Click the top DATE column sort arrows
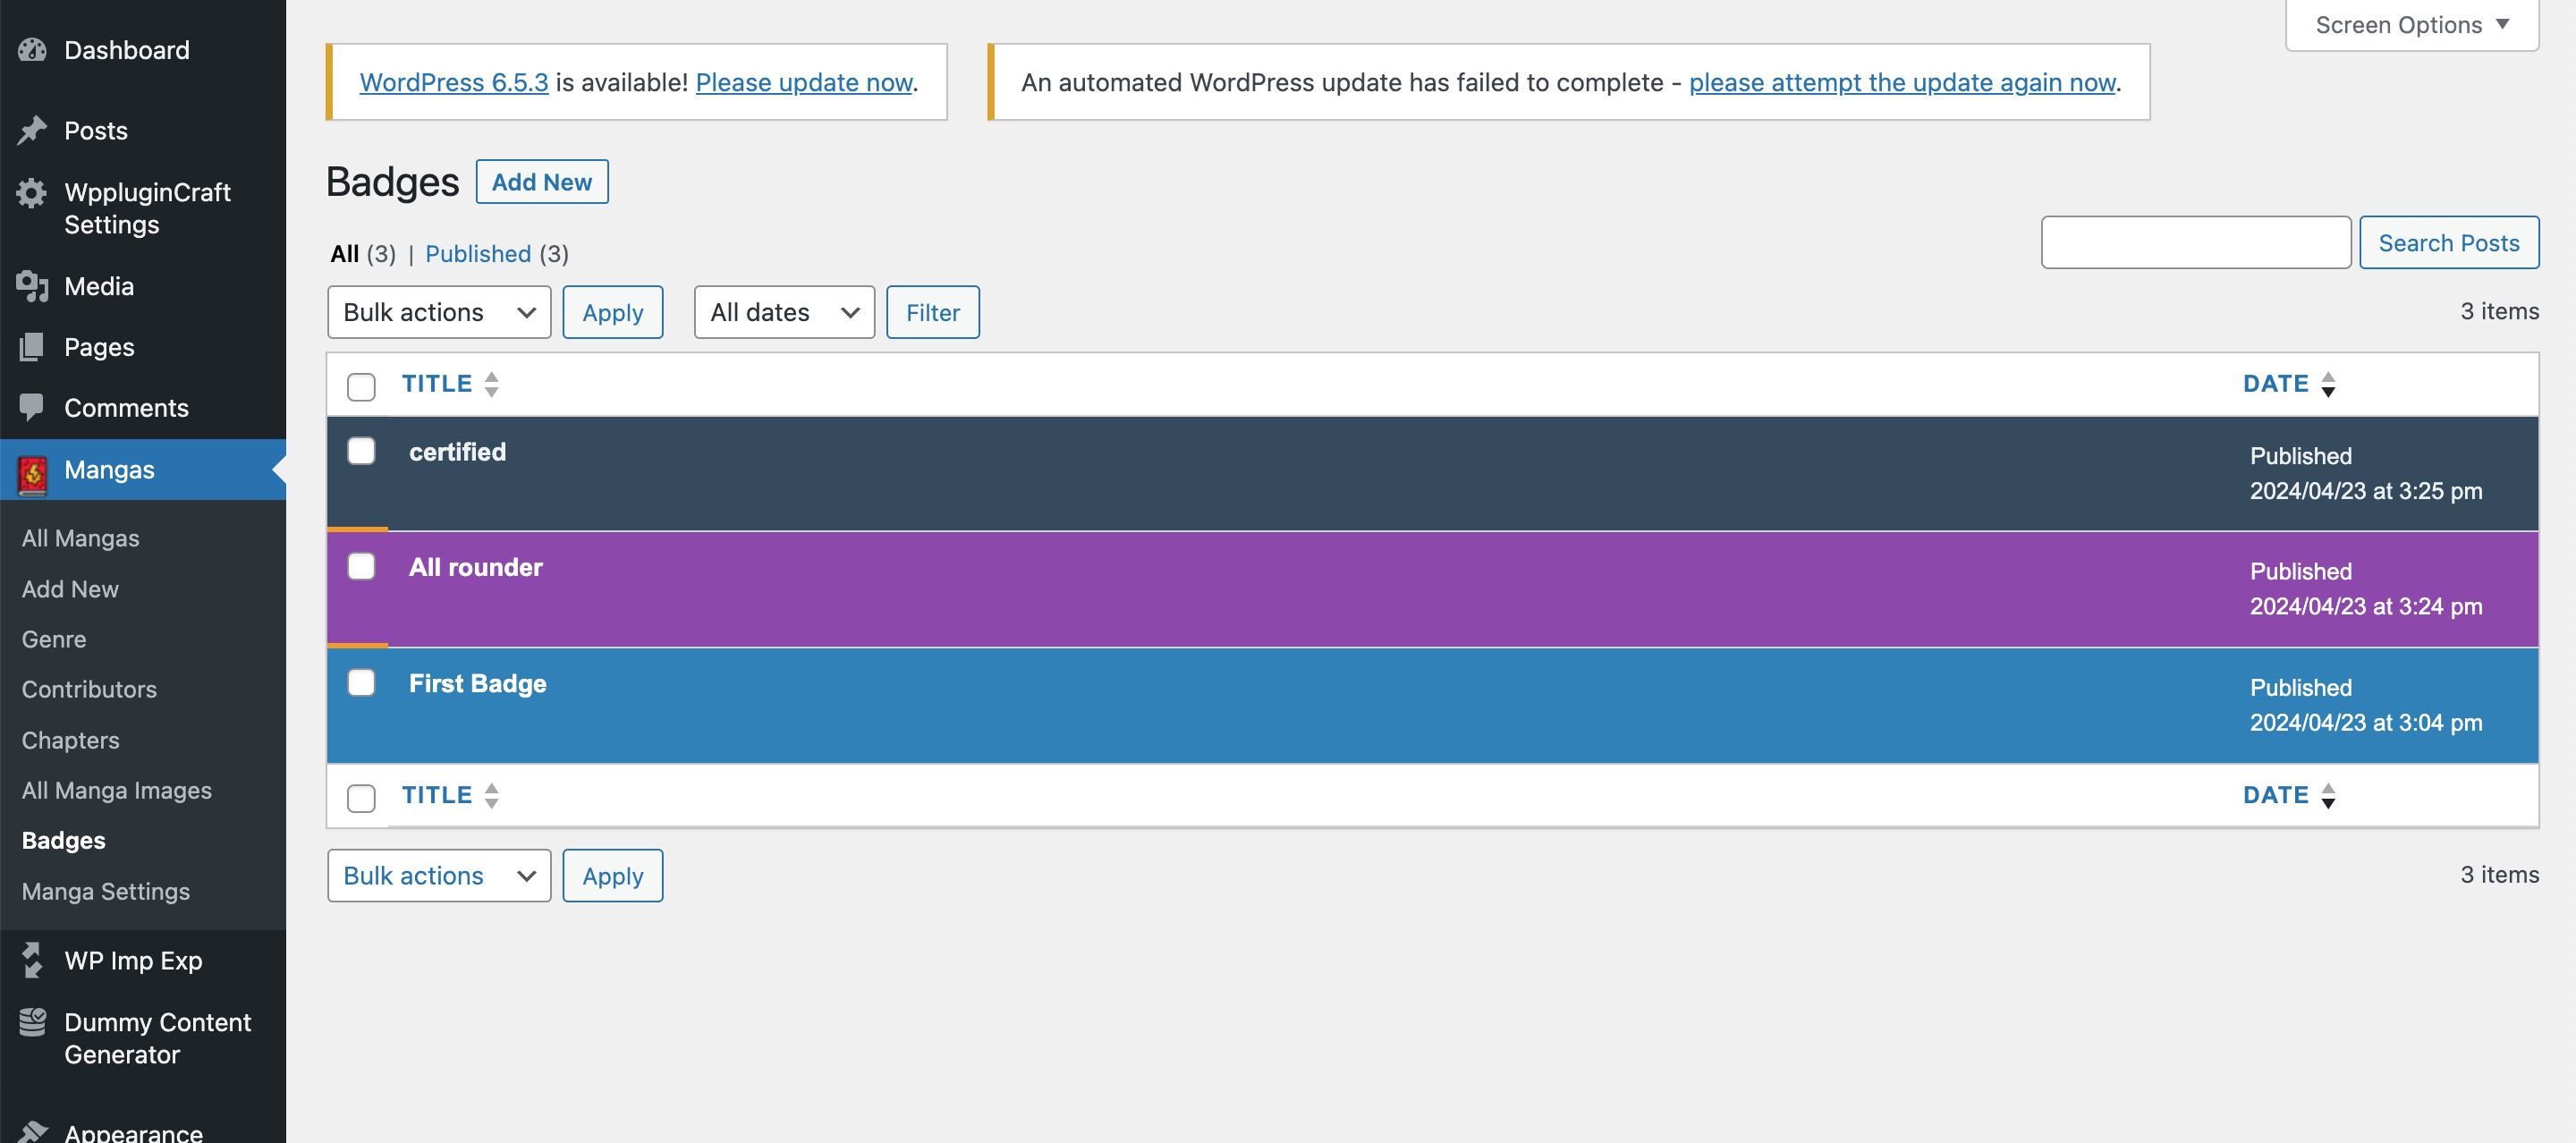 (x=2328, y=384)
